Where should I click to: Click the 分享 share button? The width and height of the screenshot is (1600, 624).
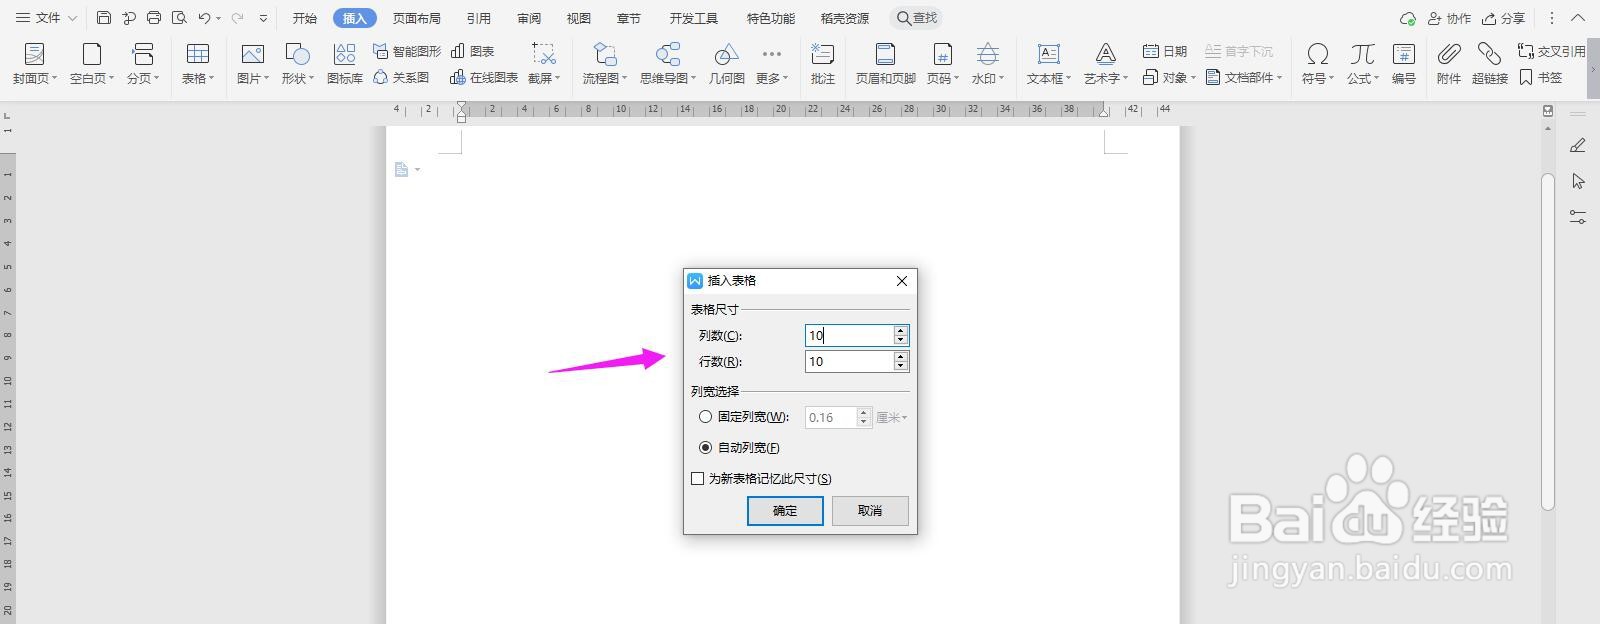coord(1504,18)
